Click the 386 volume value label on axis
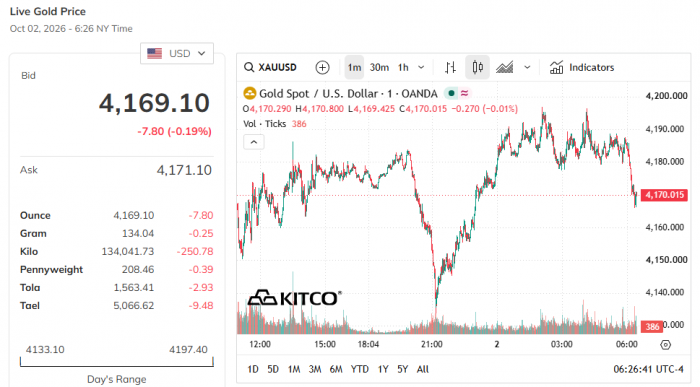700x387 pixels. coord(652,326)
